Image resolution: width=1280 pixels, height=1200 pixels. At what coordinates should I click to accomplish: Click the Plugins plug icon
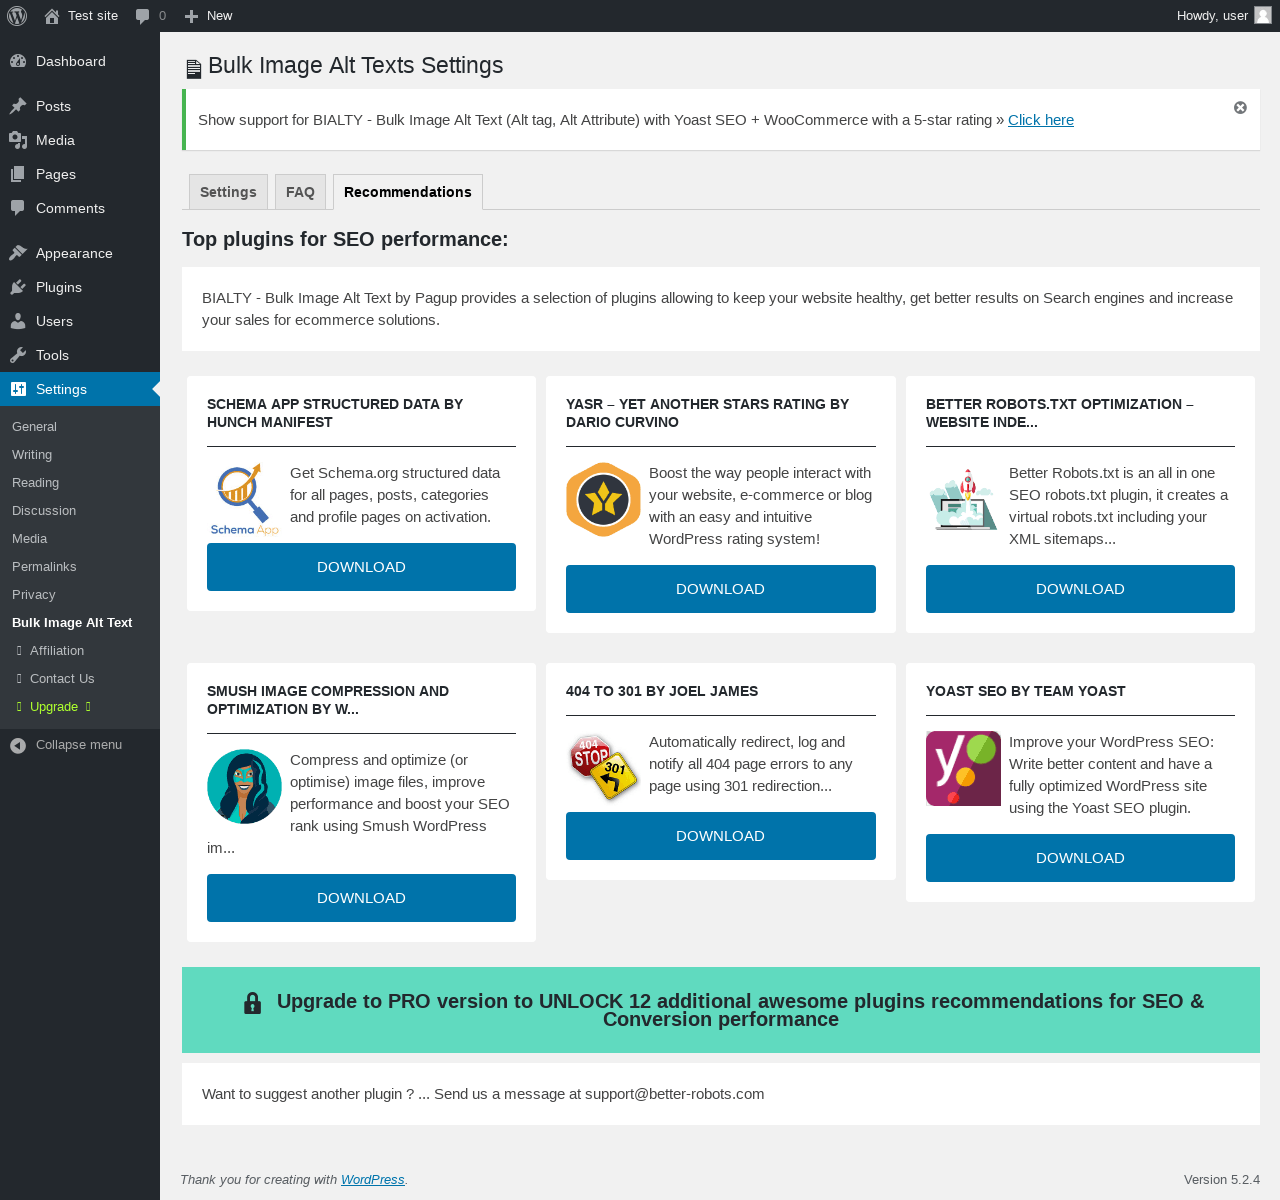pyautogui.click(x=18, y=287)
